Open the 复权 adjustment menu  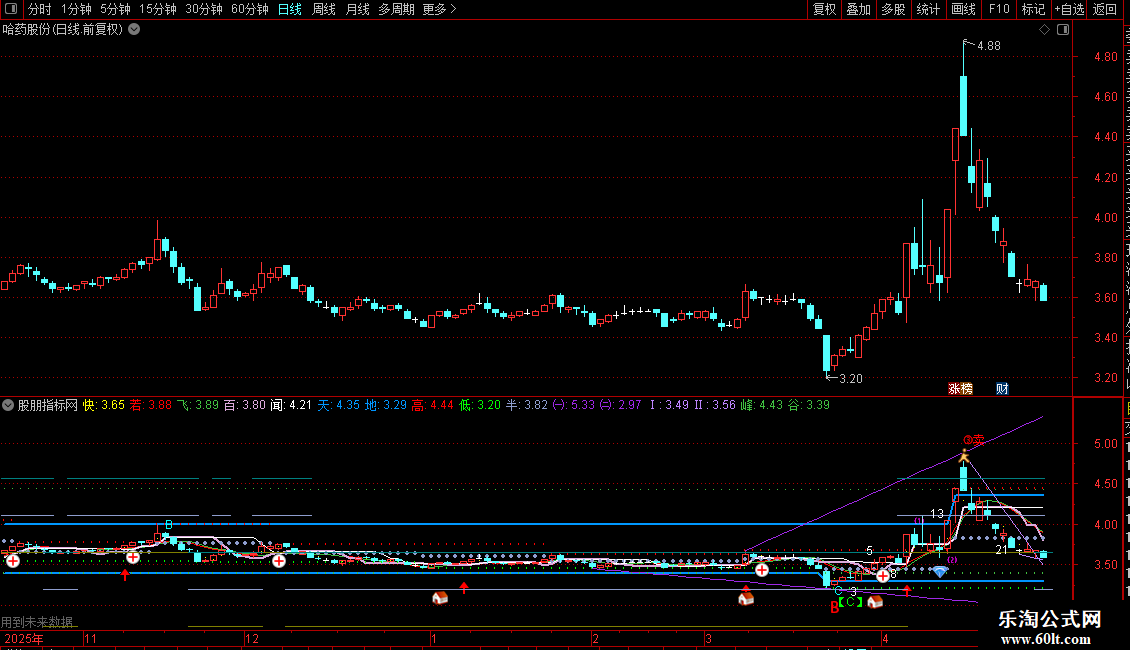pyautogui.click(x=824, y=9)
